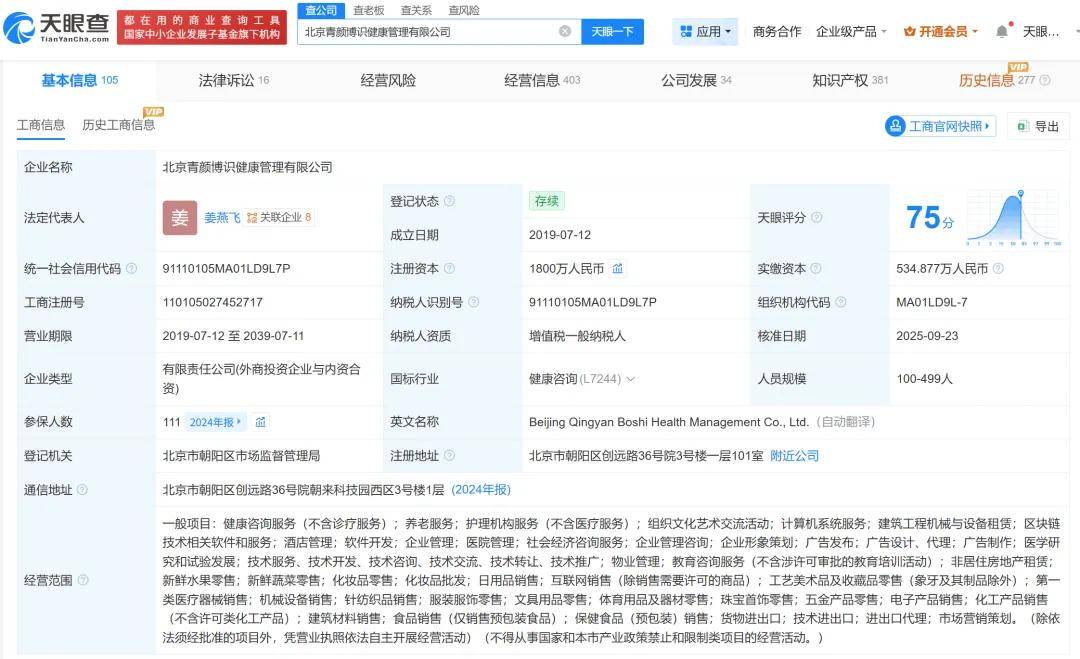Image resolution: width=1080 pixels, height=659 pixels.
Task: Open the 经营信息 tab
Action: pyautogui.click(x=542, y=81)
